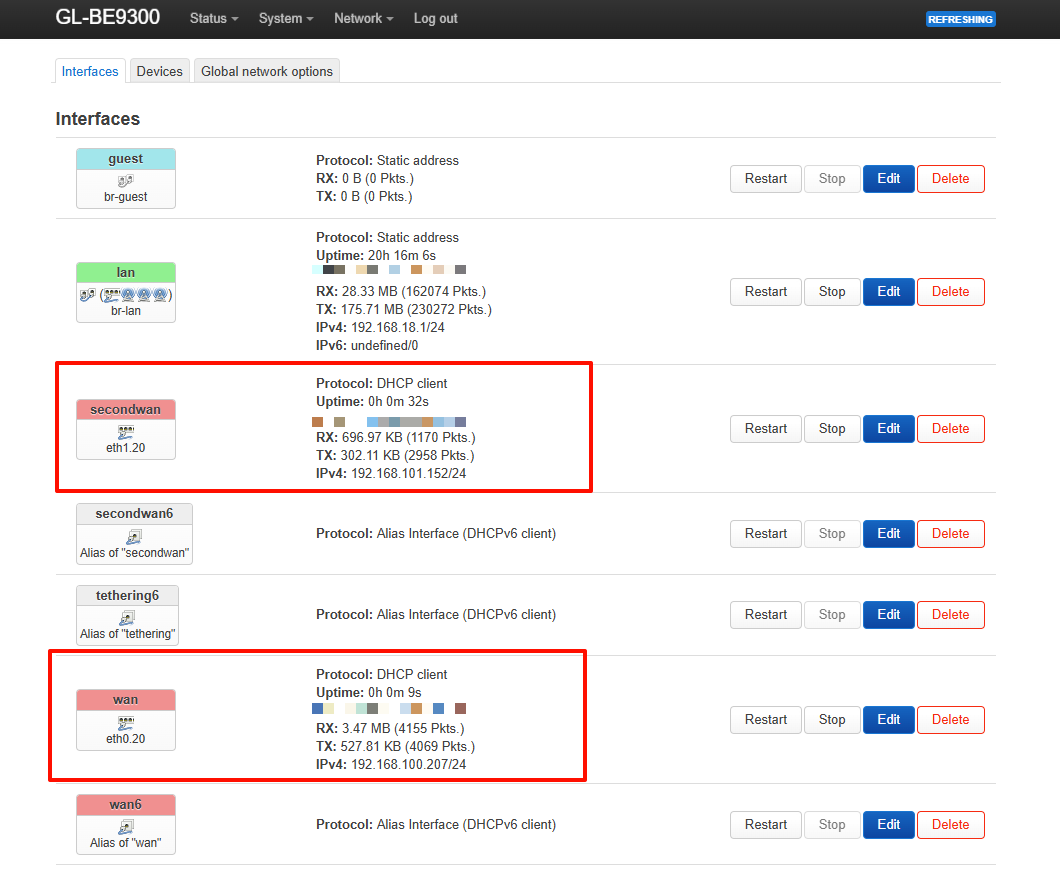Click the eth0.20 port icon under wan

point(126,723)
